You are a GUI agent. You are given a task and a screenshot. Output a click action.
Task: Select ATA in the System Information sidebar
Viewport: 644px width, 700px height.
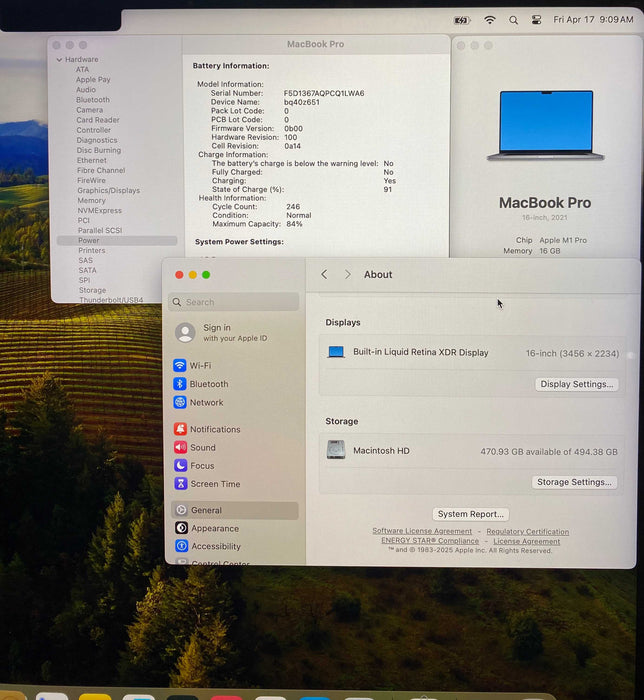point(83,70)
